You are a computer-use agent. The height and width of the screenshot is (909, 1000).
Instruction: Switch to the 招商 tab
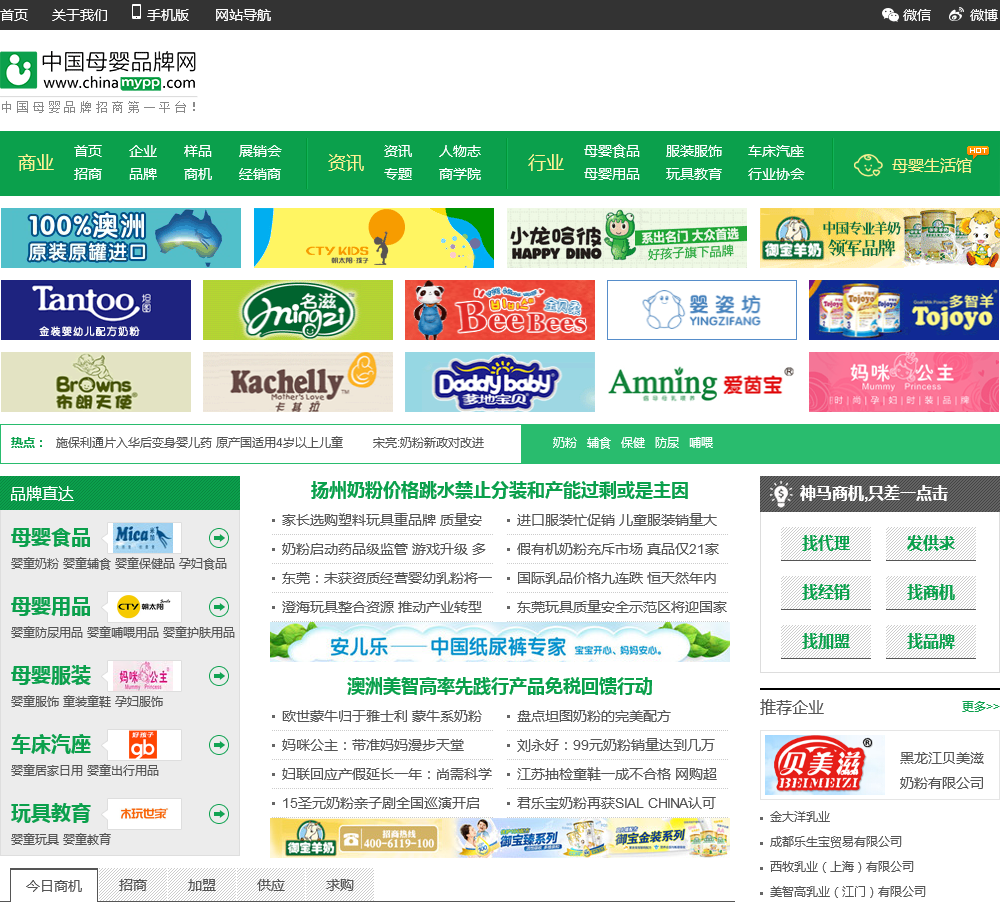pyautogui.click(x=133, y=885)
